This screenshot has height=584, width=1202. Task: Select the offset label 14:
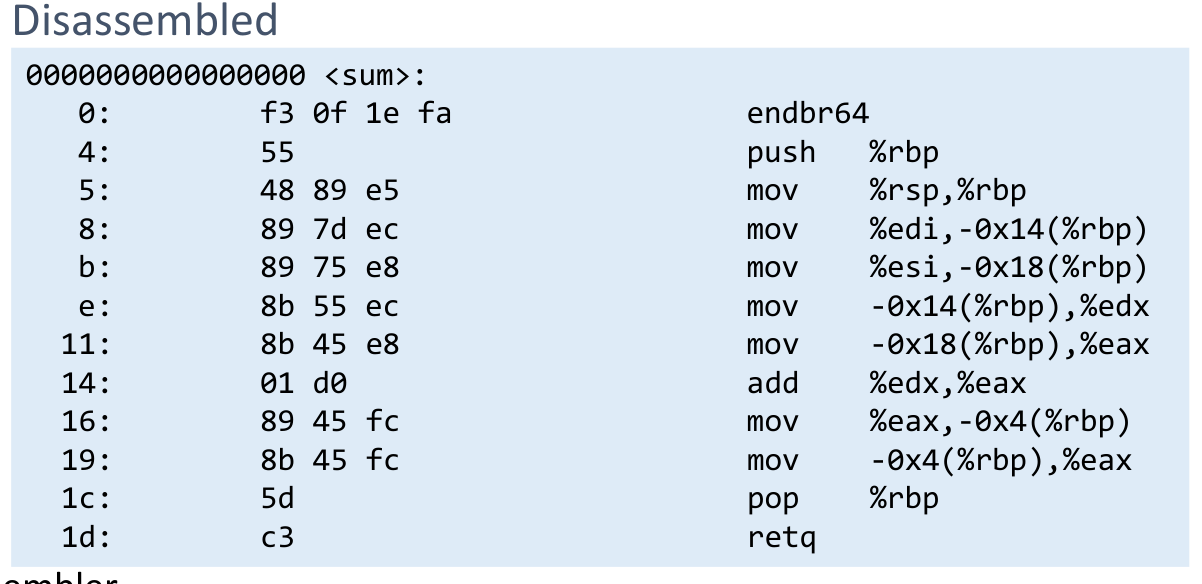click(x=84, y=384)
